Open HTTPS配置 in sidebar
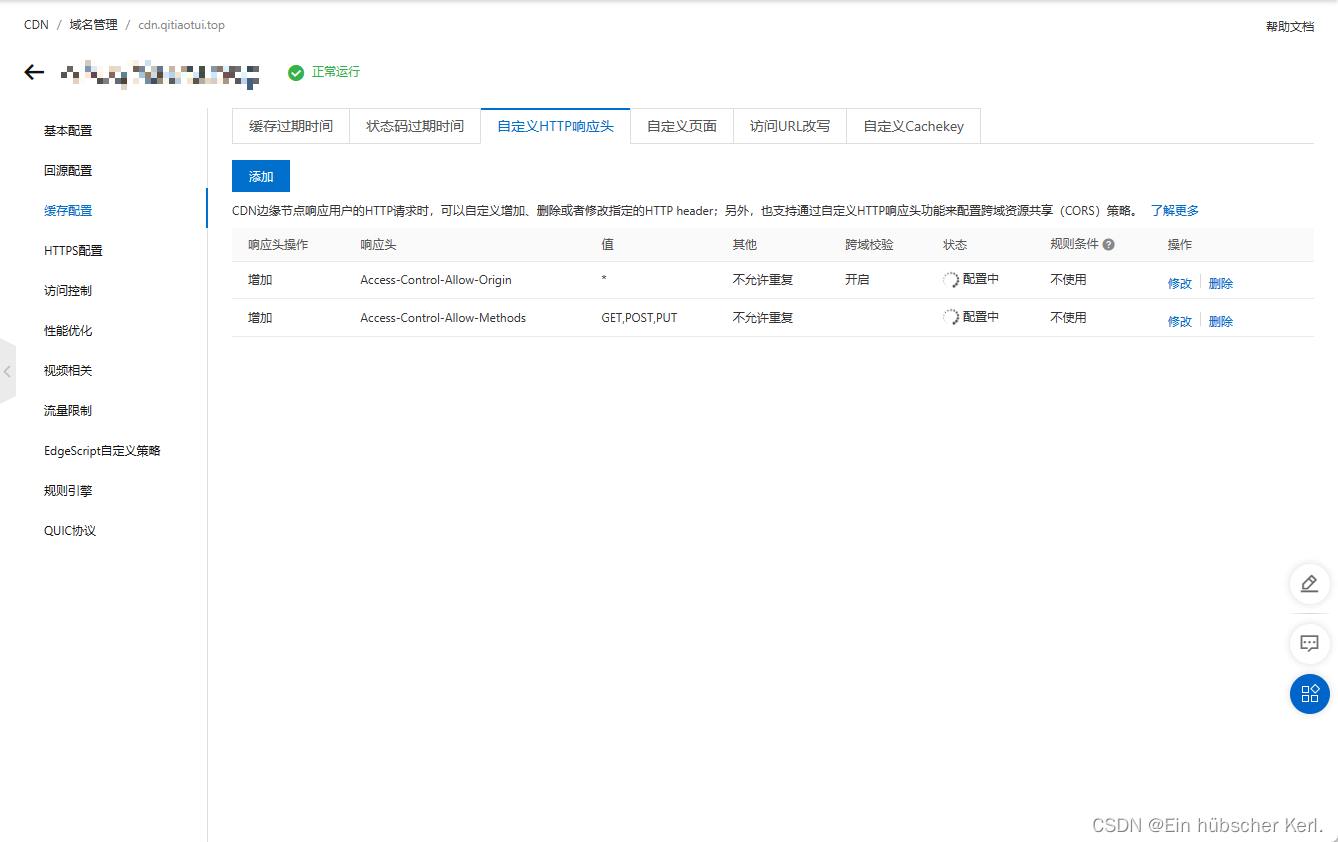 73,251
